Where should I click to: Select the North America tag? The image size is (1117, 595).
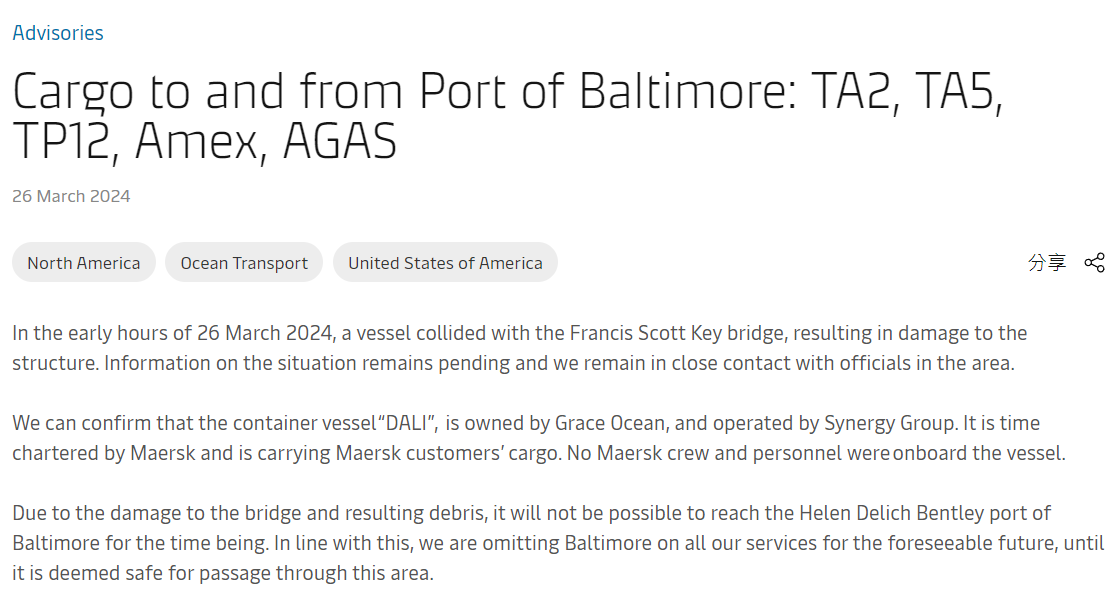pyautogui.click(x=83, y=263)
